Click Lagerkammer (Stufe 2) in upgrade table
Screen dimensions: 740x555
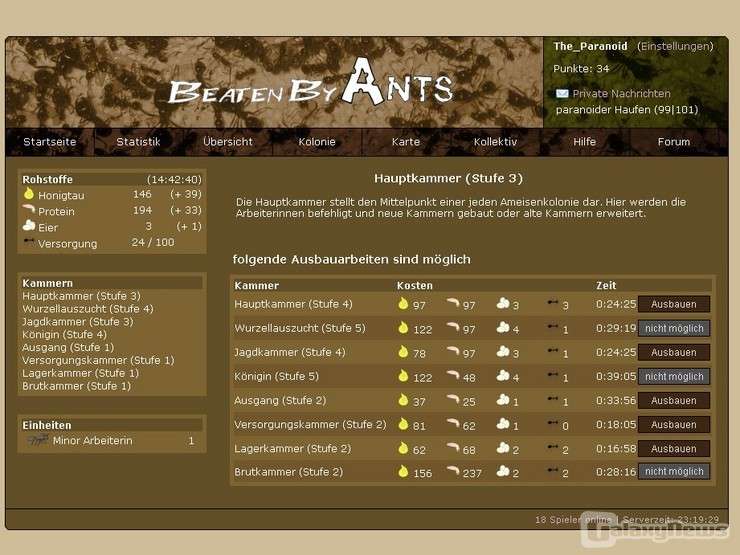coord(293,448)
